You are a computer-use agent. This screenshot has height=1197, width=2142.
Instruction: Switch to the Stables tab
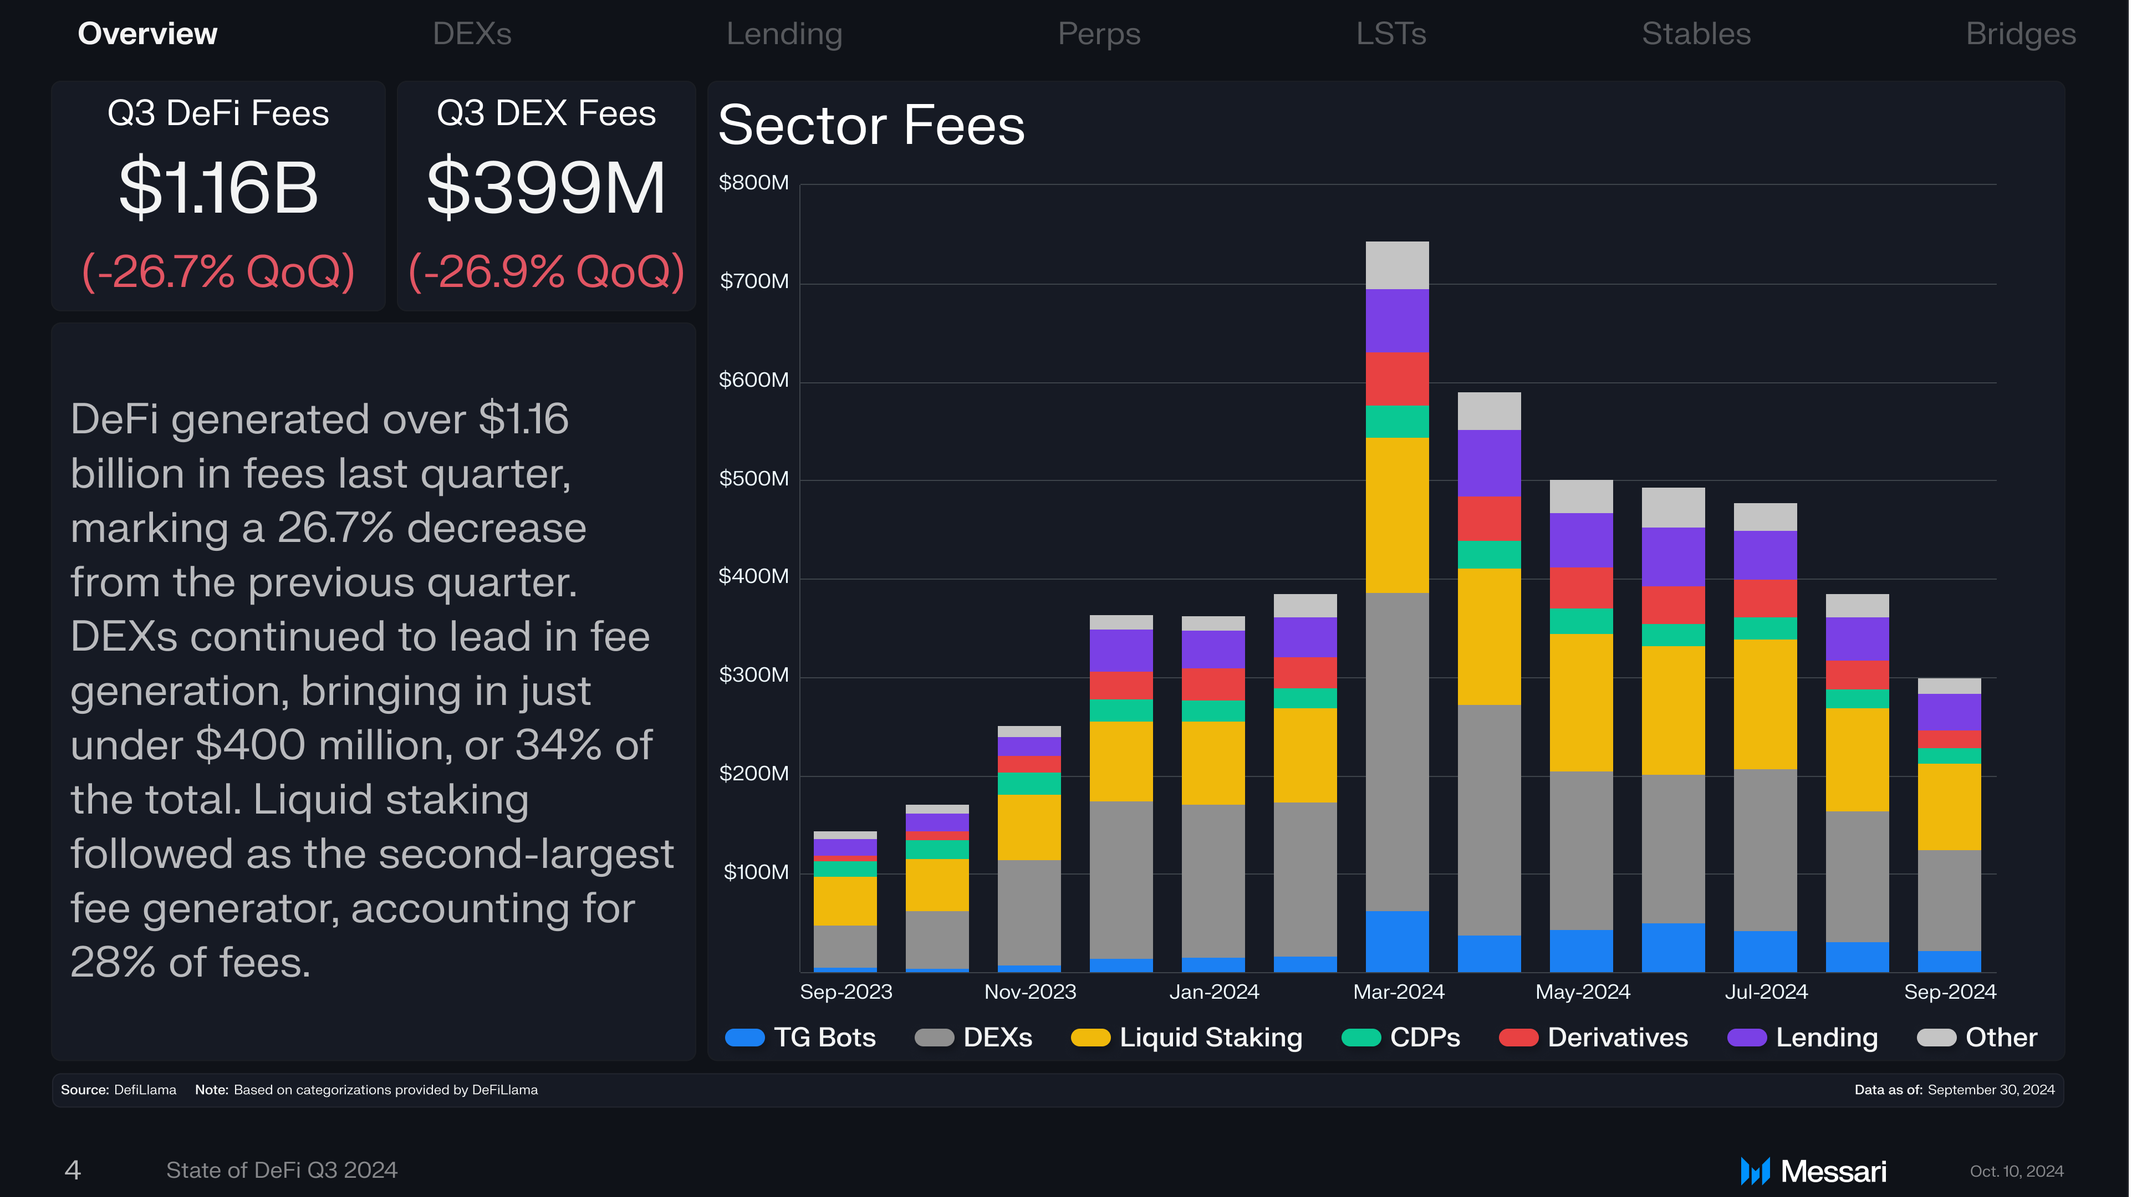point(1696,34)
